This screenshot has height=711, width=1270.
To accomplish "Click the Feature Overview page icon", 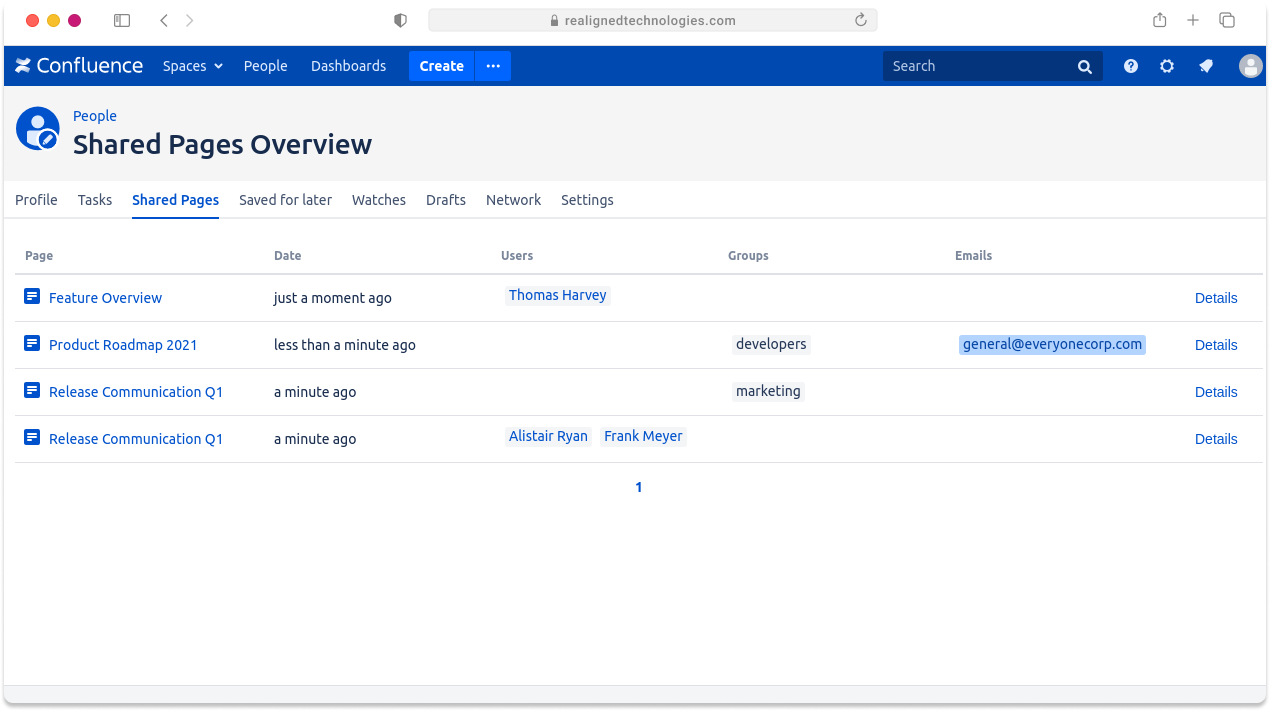I will click(32, 297).
